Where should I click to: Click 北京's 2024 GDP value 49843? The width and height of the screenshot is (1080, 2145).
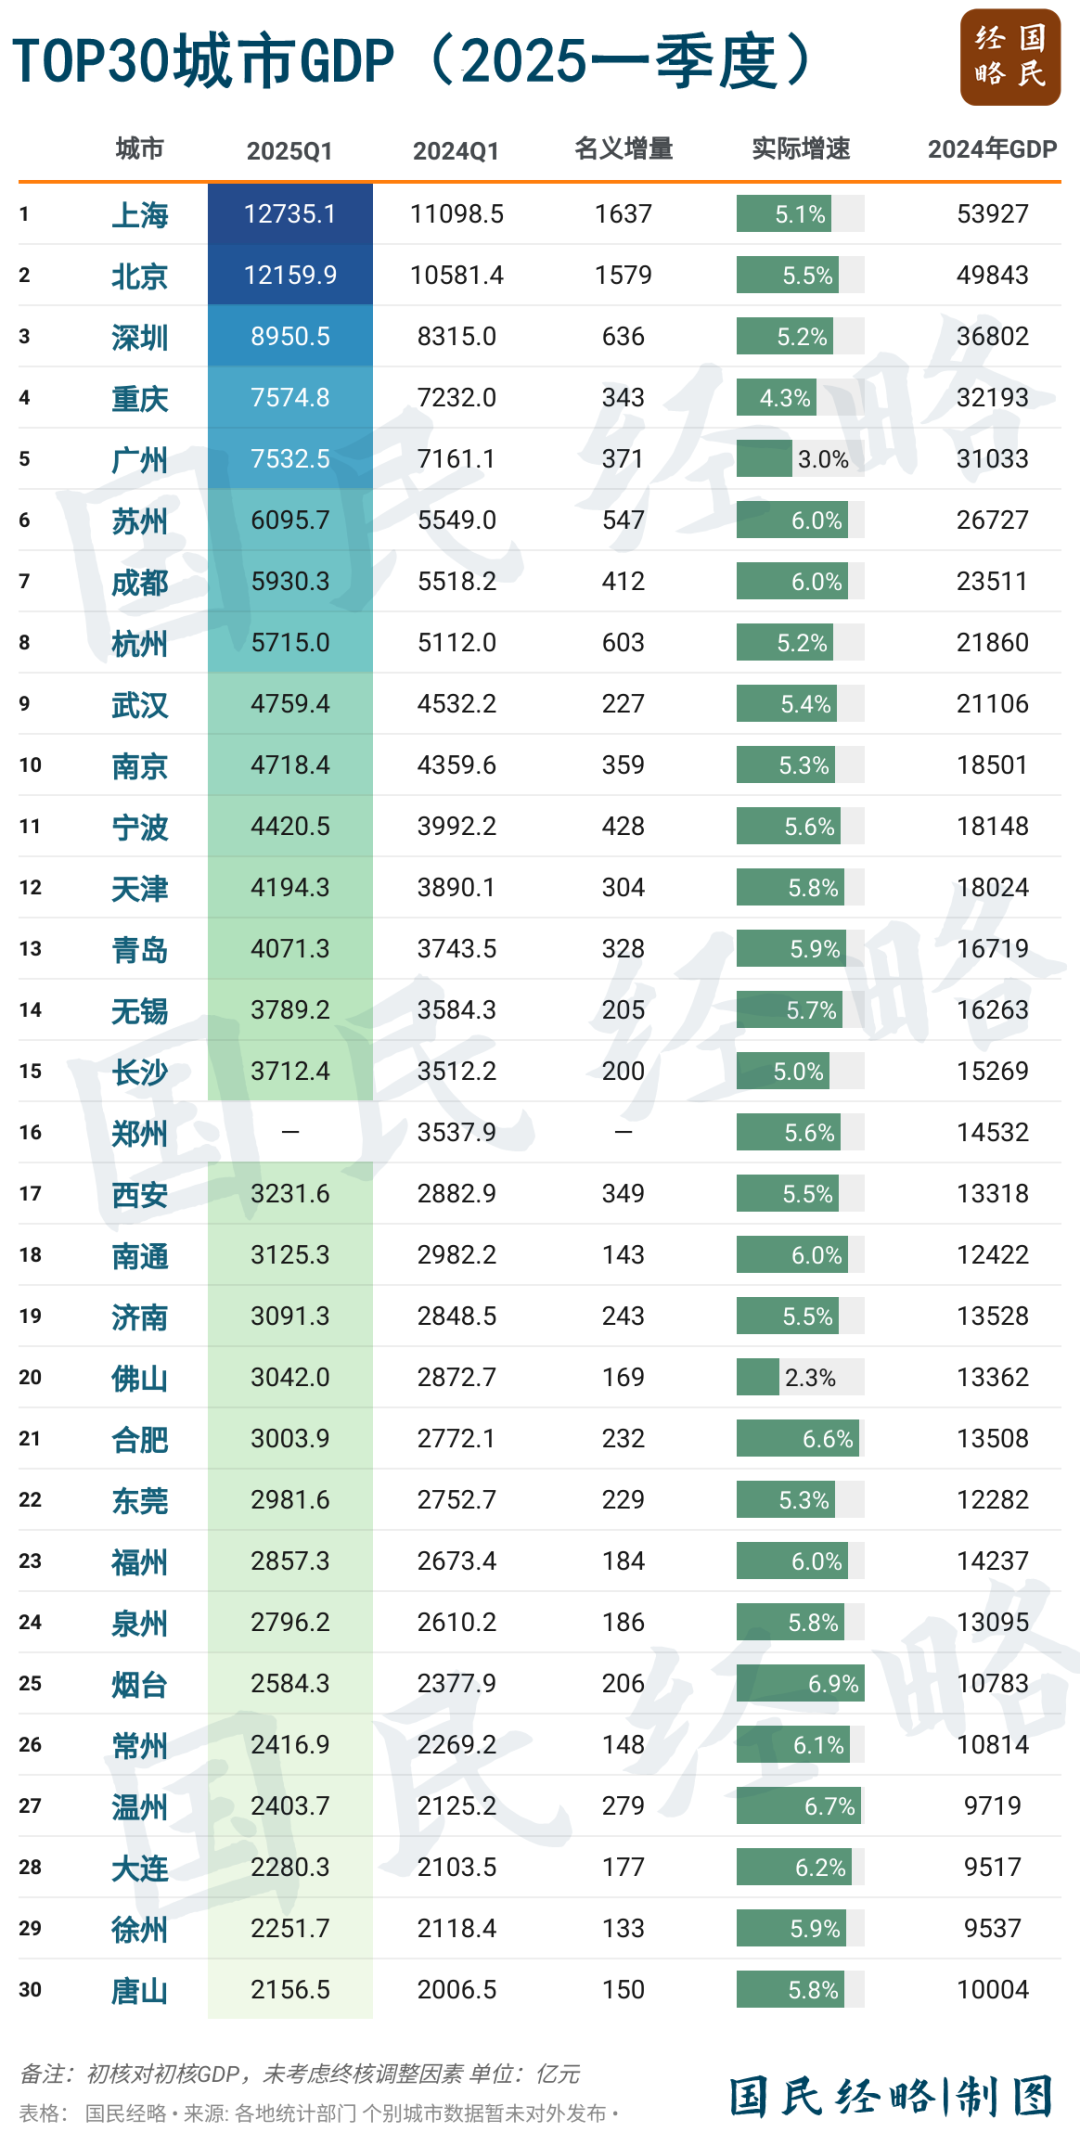click(992, 275)
